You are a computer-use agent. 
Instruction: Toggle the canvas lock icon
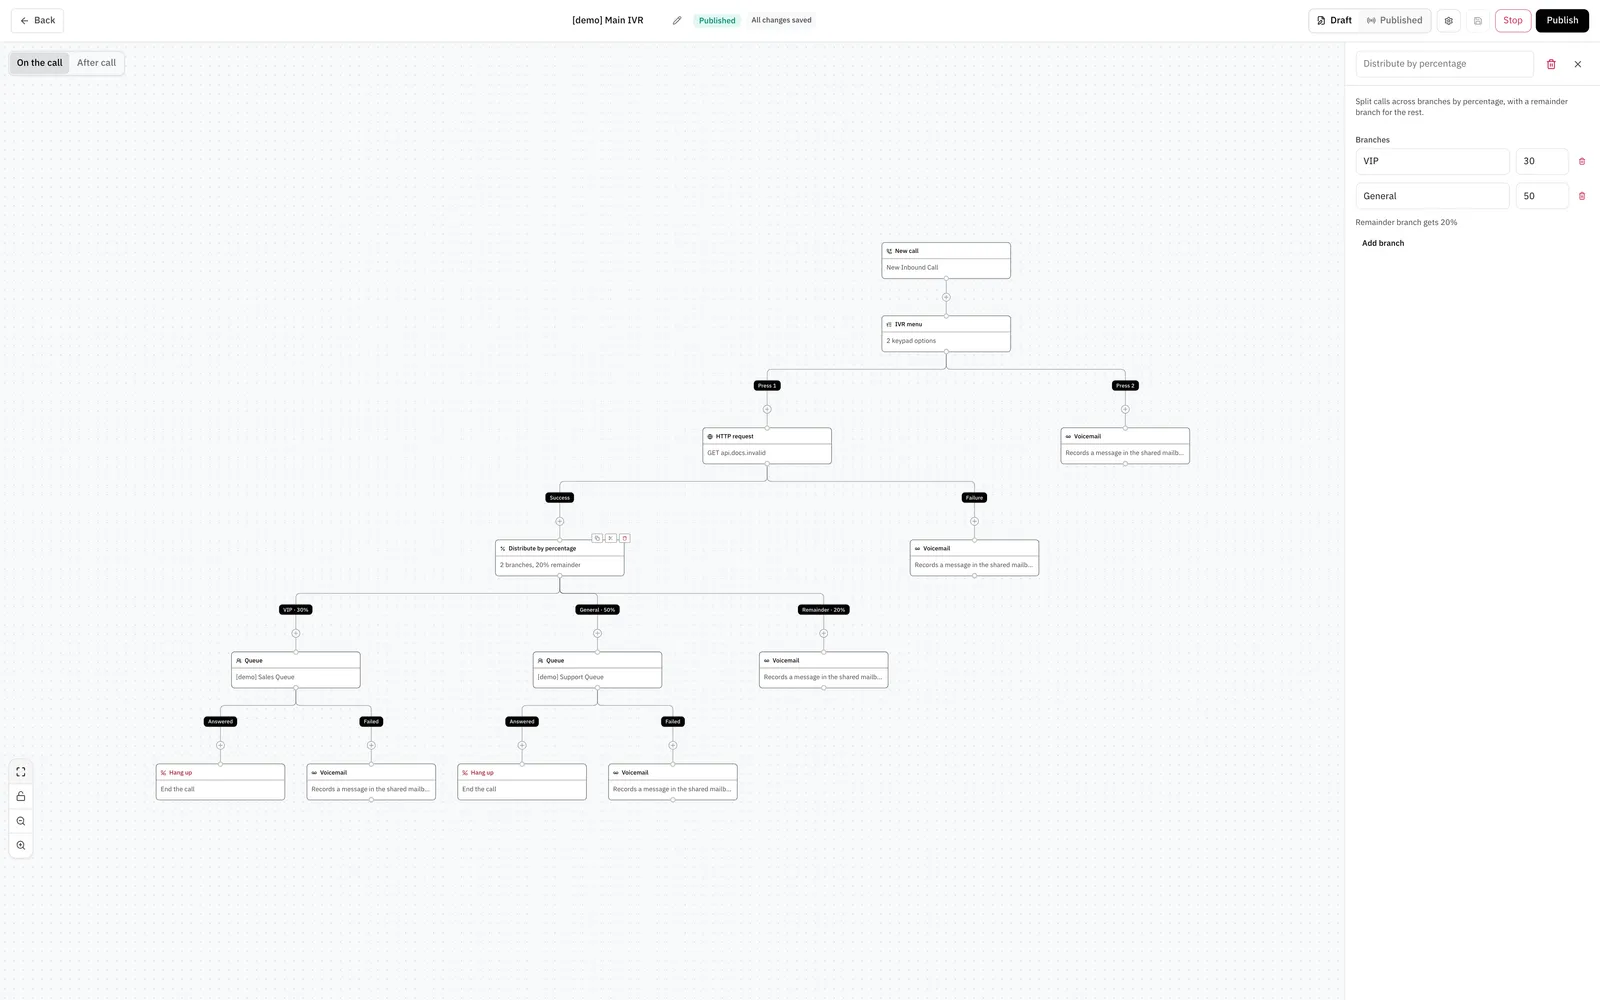coord(21,796)
